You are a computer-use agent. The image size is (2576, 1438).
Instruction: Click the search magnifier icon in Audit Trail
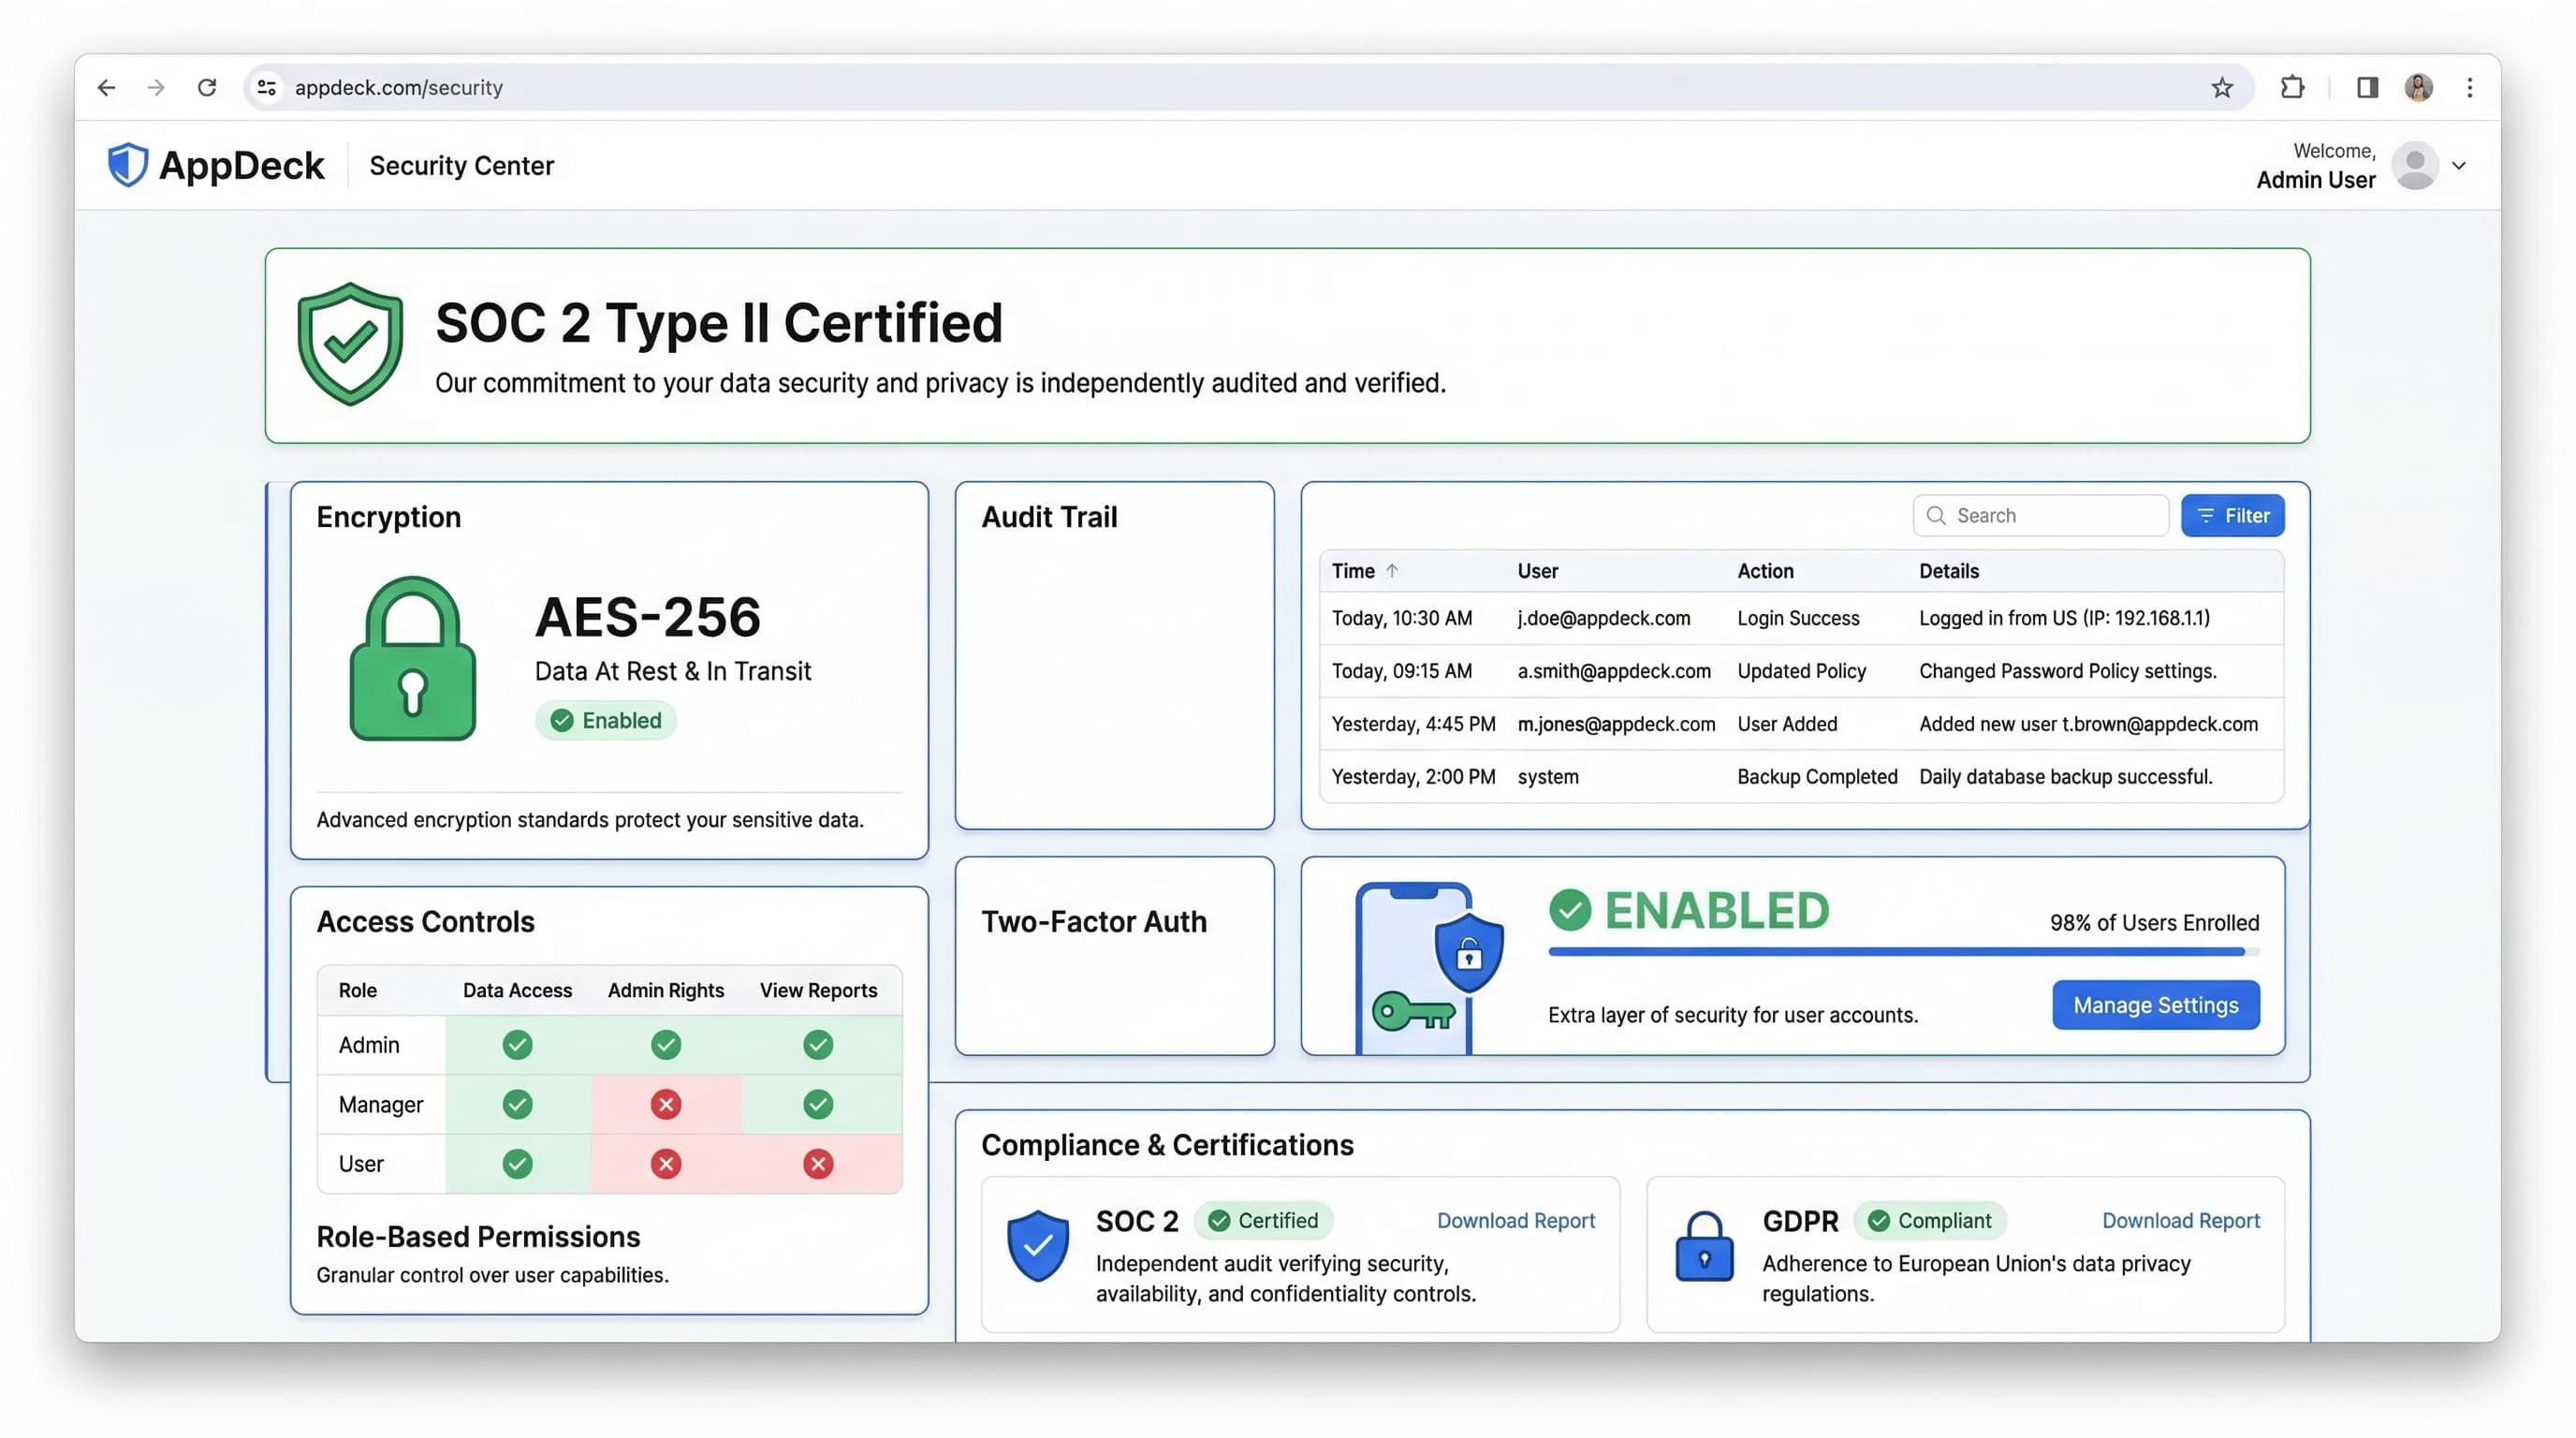pyautogui.click(x=1936, y=515)
